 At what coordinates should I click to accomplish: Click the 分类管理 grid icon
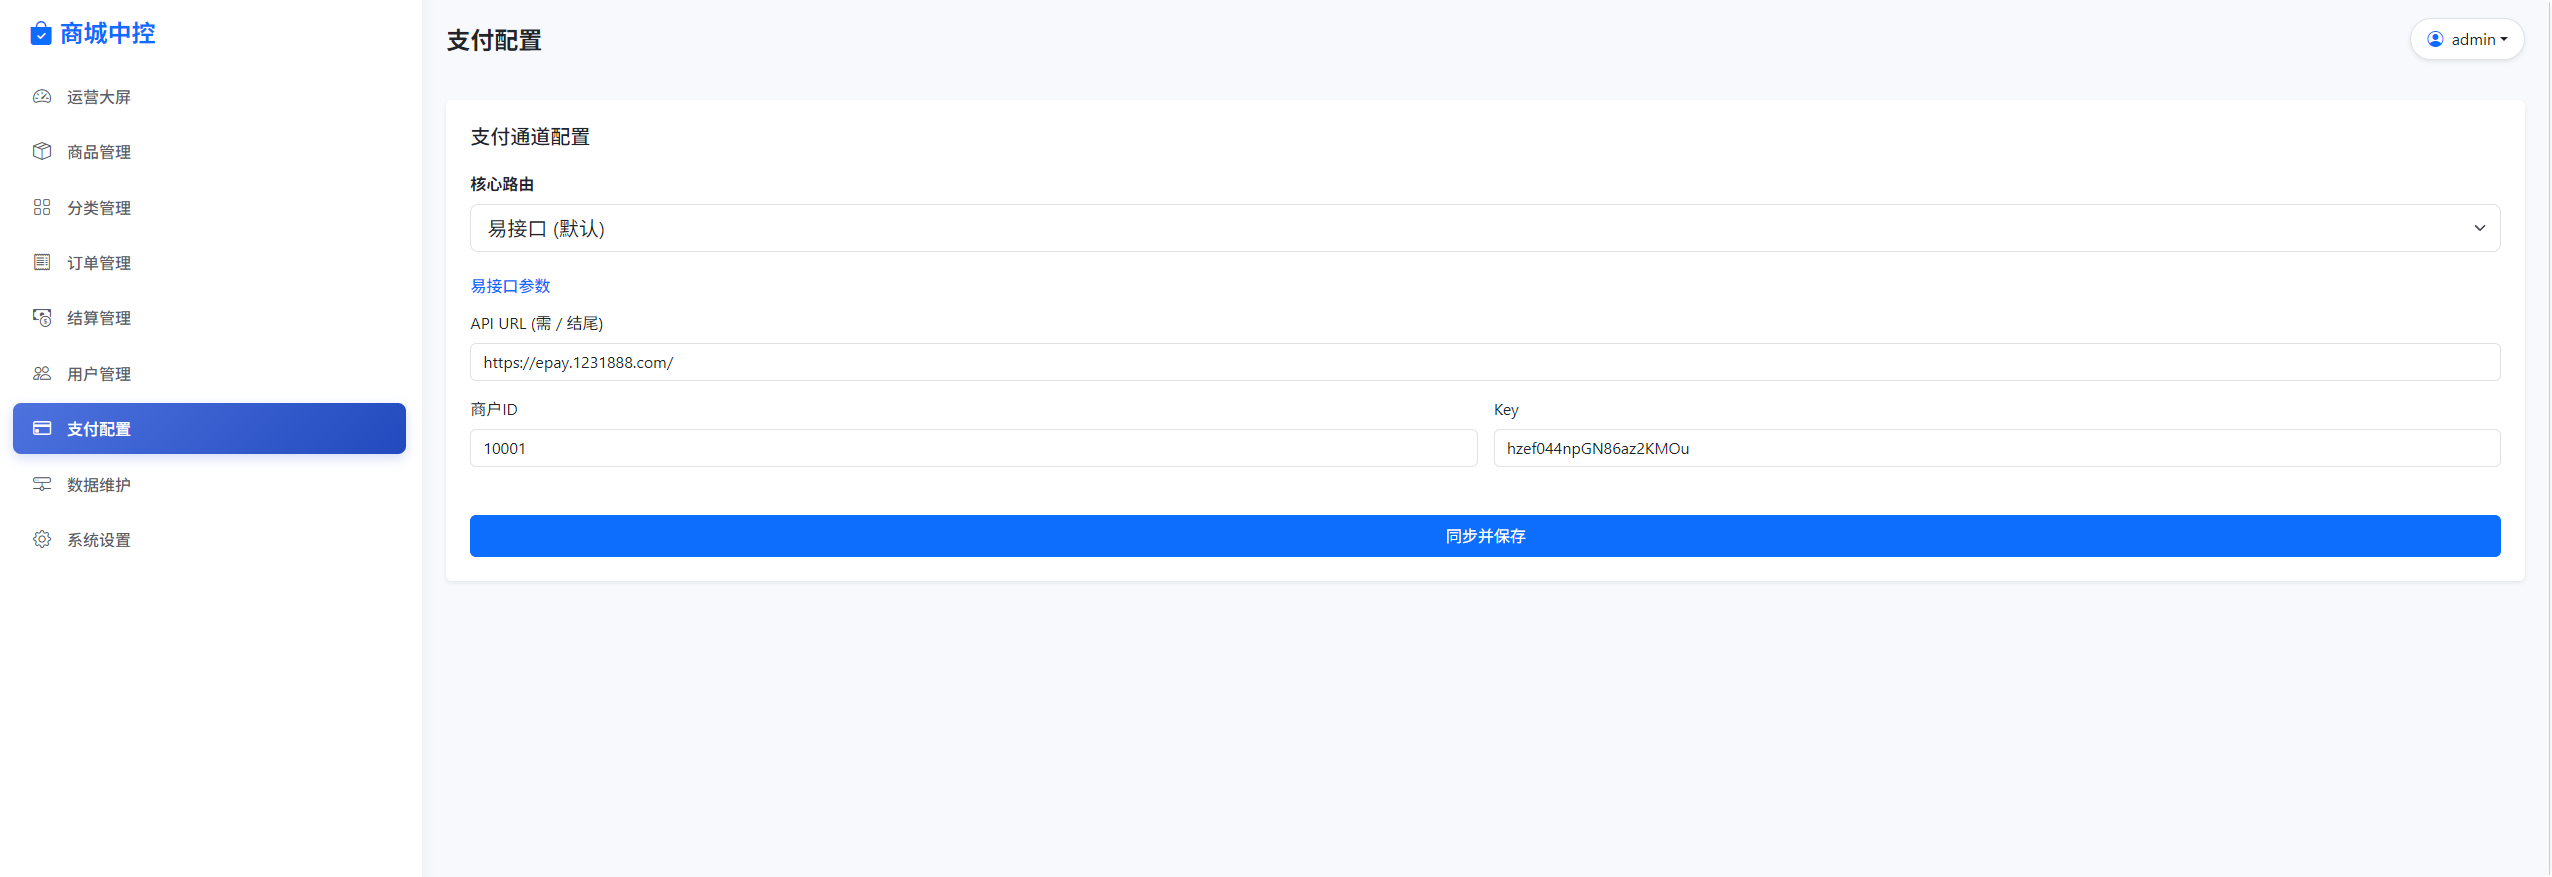coord(42,207)
